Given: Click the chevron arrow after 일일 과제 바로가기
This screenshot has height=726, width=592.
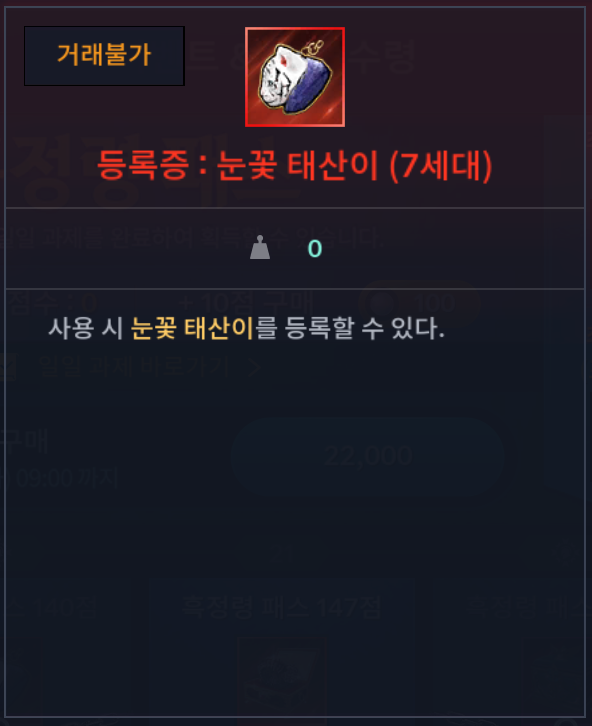Looking at the screenshot, I should tap(255, 368).
